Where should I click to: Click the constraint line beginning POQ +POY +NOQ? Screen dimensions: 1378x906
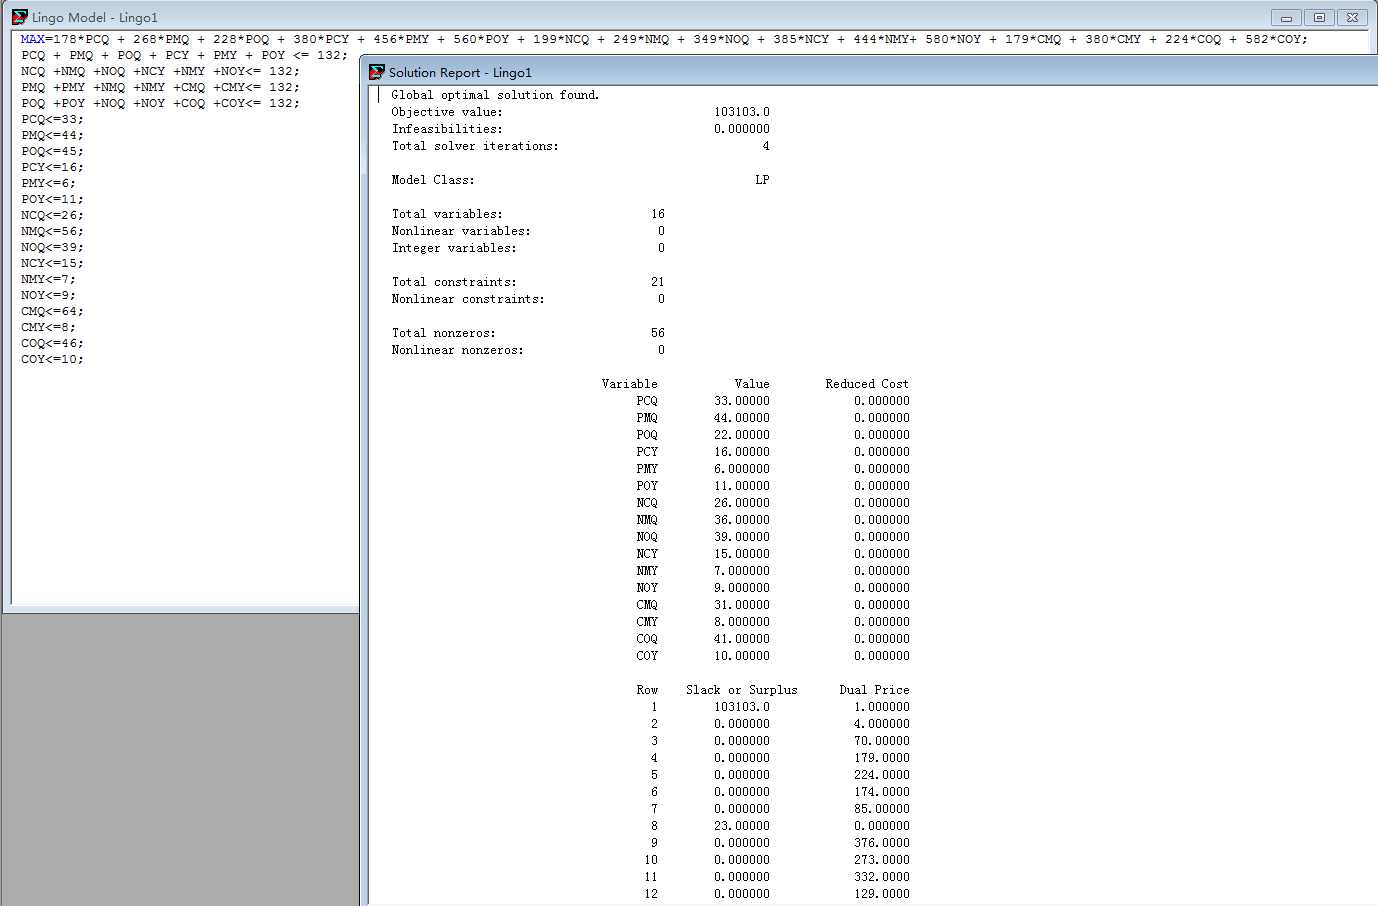click(x=160, y=103)
